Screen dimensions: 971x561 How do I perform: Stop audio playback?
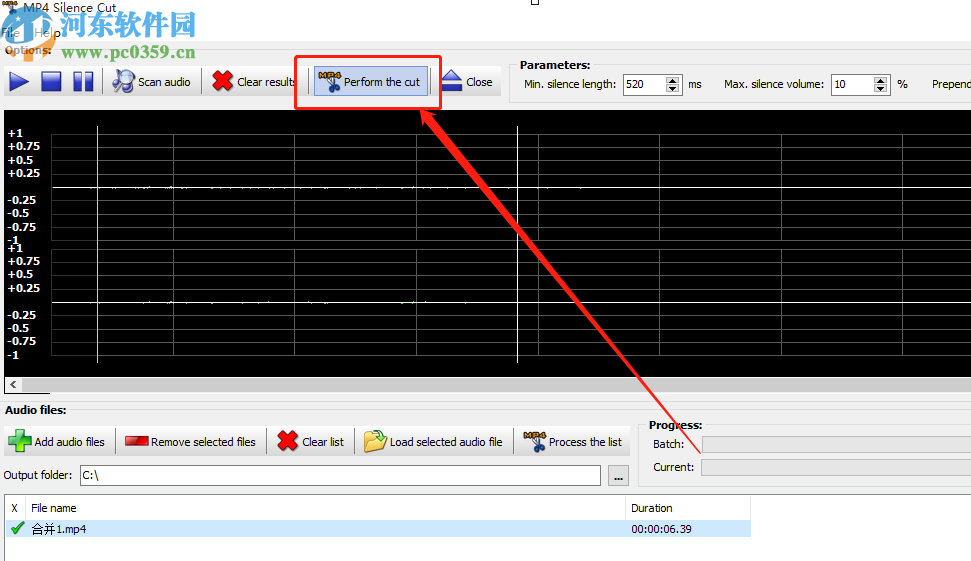click(51, 82)
